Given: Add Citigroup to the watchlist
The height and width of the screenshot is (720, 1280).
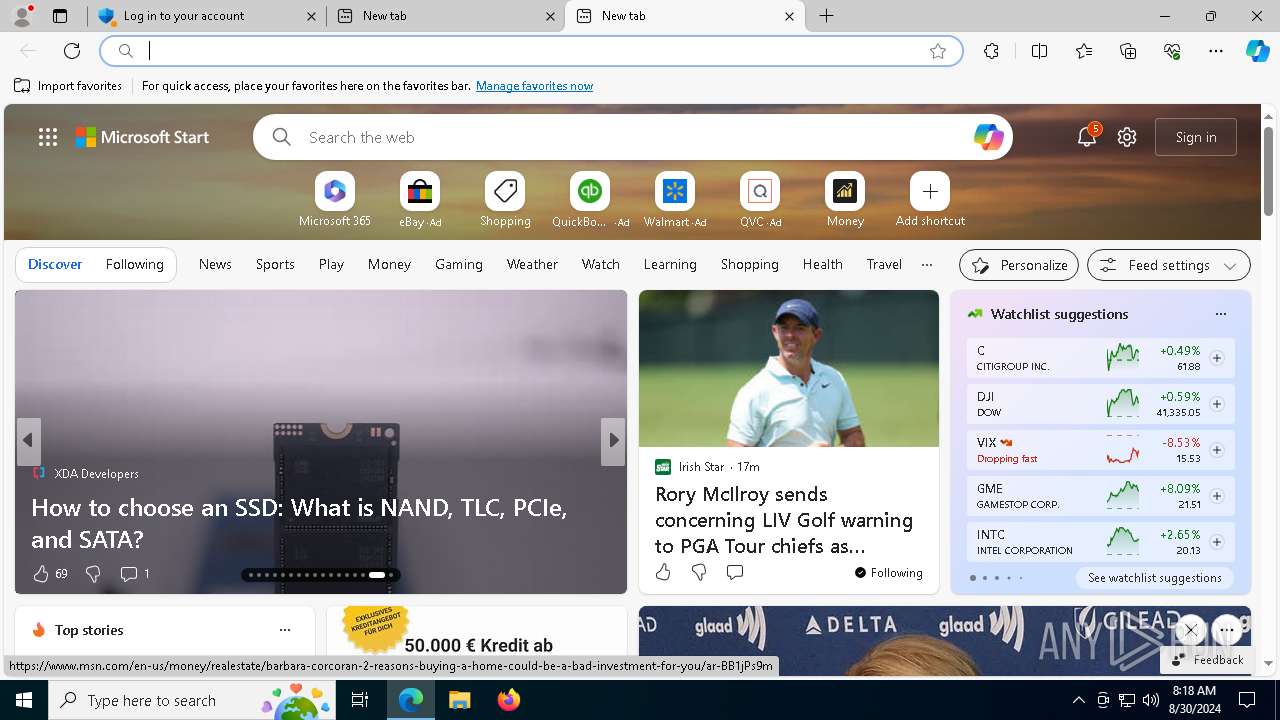Looking at the screenshot, I should tap(1217, 358).
